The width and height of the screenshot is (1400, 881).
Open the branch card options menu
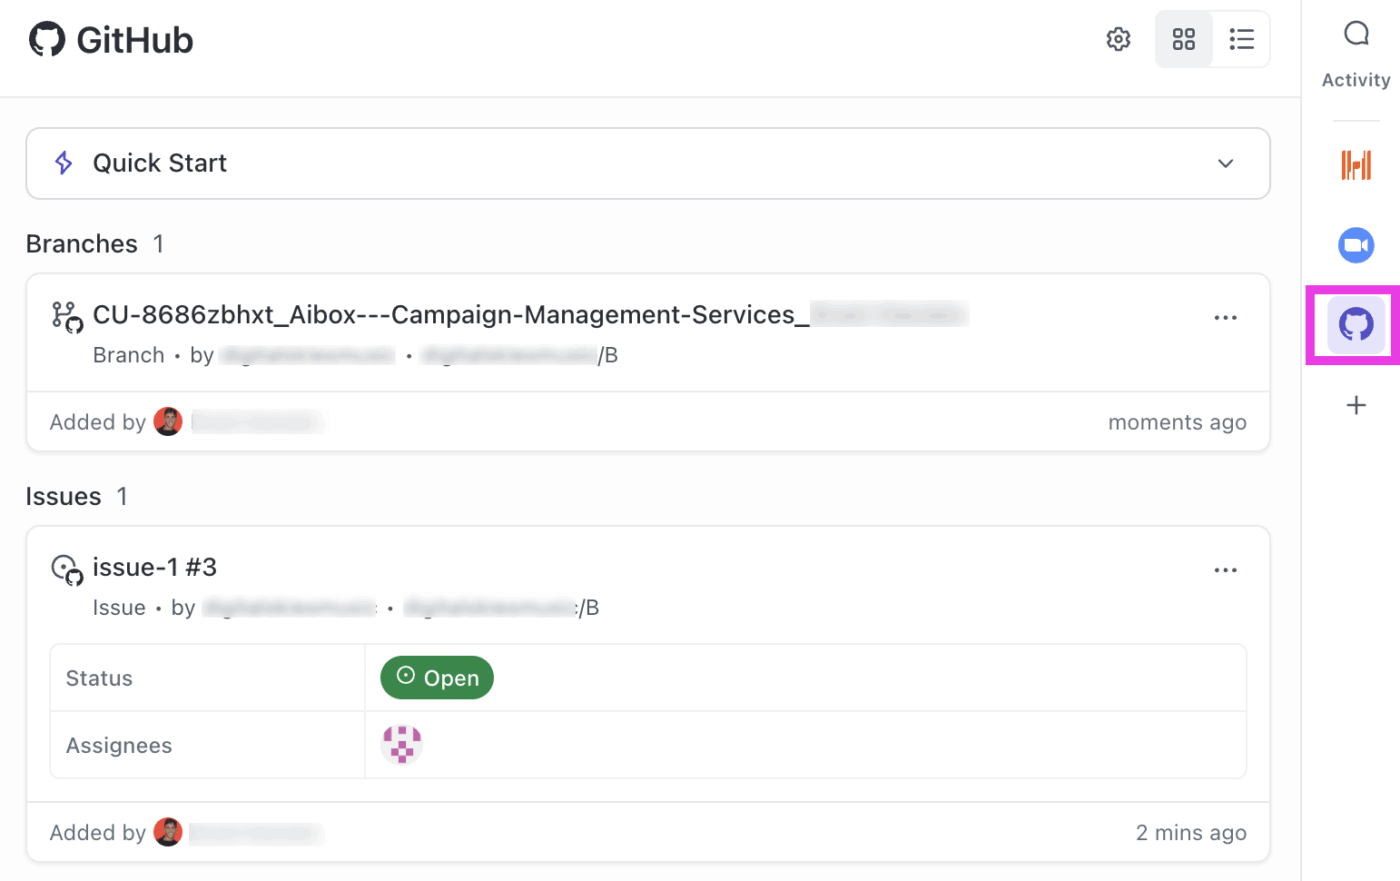1225,317
